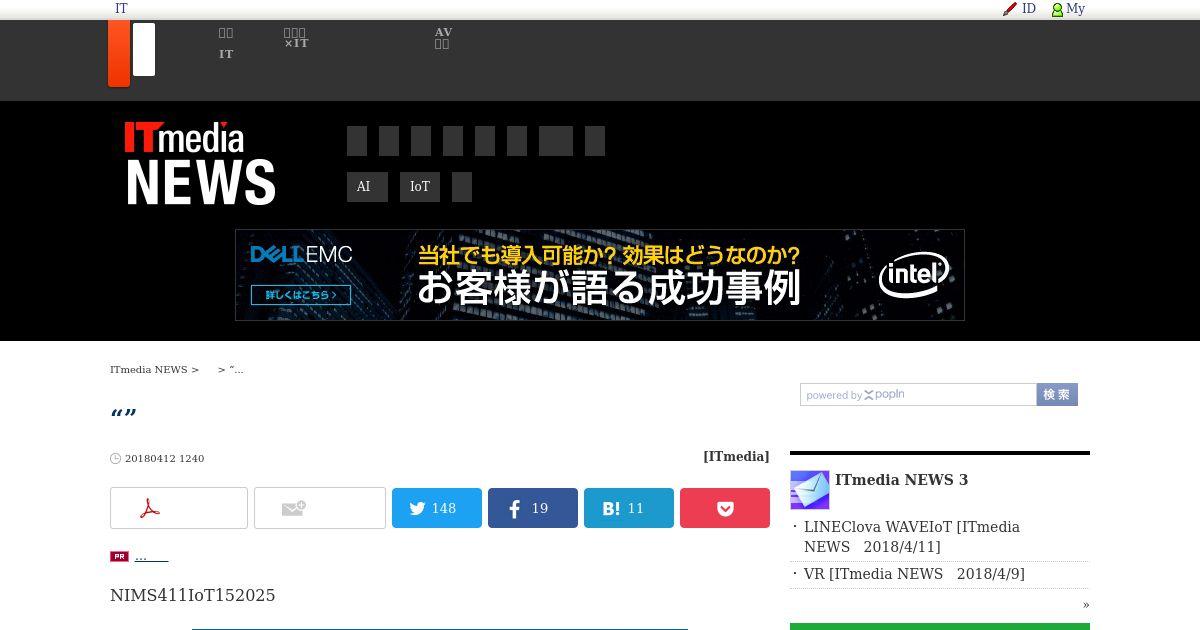The image size is (1200, 630).
Task: Click the [ITmedia] author credit
Action: (x=736, y=456)
